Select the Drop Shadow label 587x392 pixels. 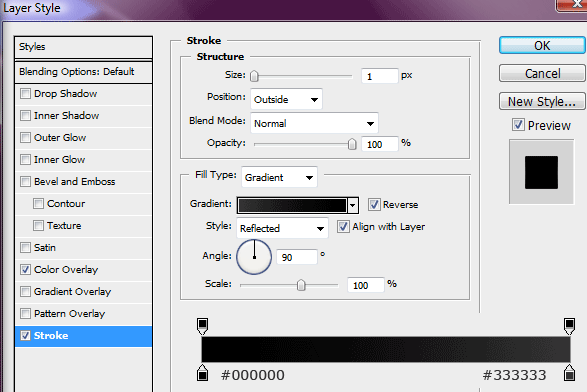66,94
